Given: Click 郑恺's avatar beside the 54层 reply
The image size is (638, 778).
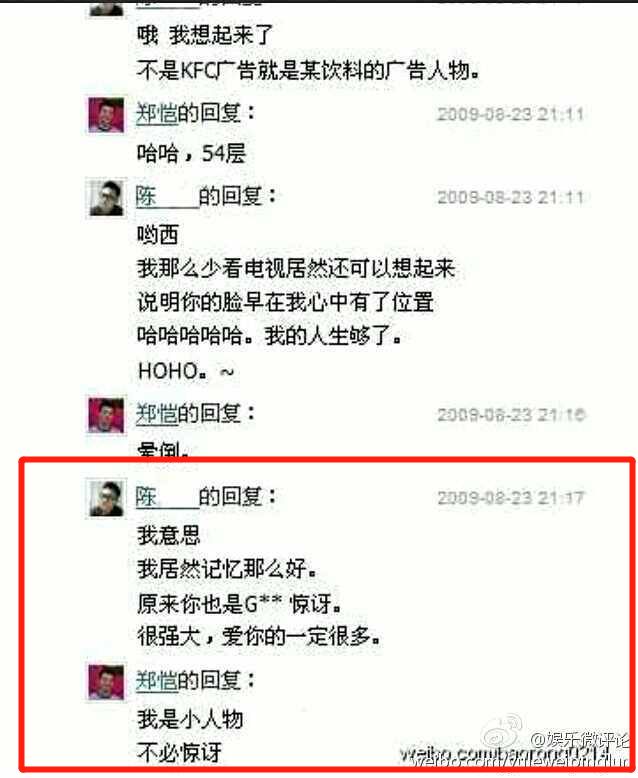Looking at the screenshot, I should tap(106, 115).
